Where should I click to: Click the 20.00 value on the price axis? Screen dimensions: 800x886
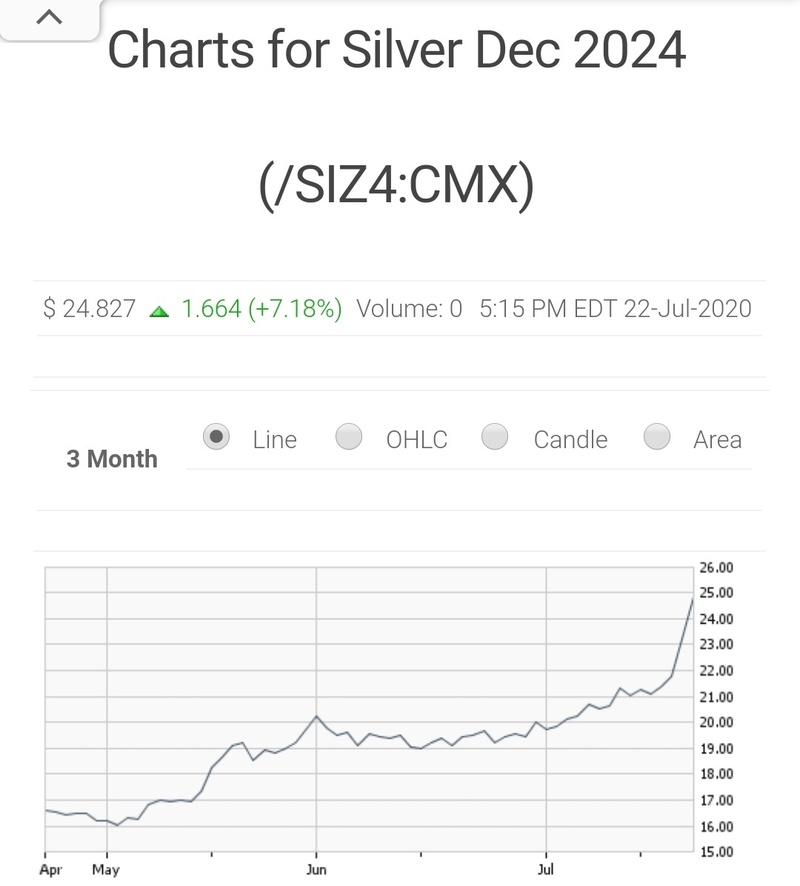716,722
